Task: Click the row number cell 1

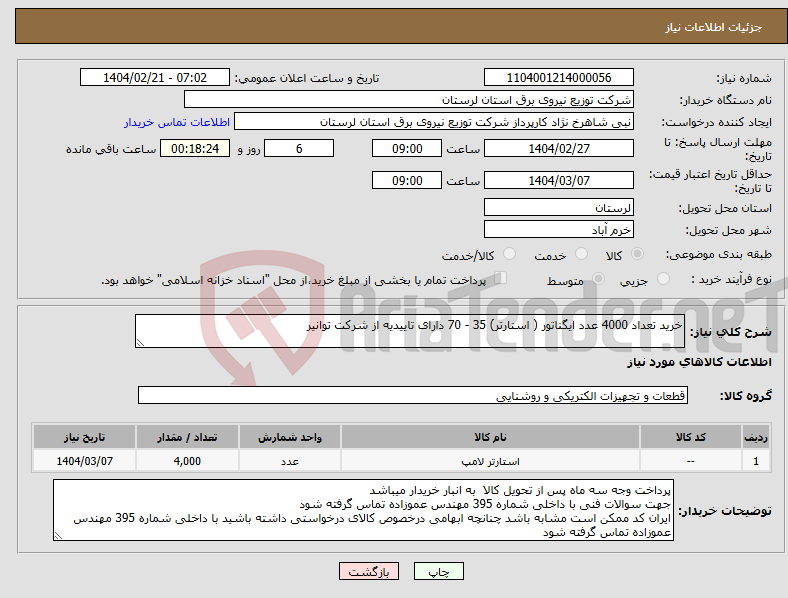Action: coord(756,461)
